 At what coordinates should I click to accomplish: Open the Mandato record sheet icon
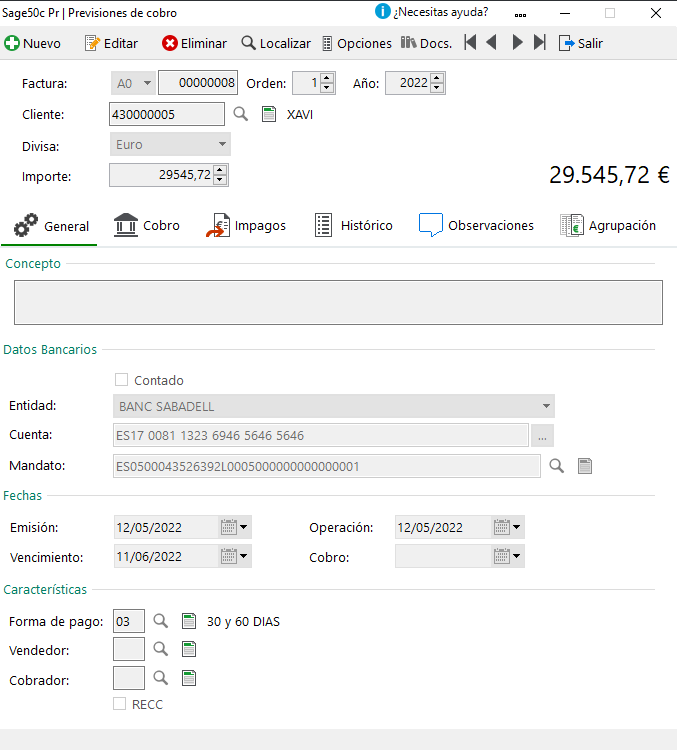[585, 466]
